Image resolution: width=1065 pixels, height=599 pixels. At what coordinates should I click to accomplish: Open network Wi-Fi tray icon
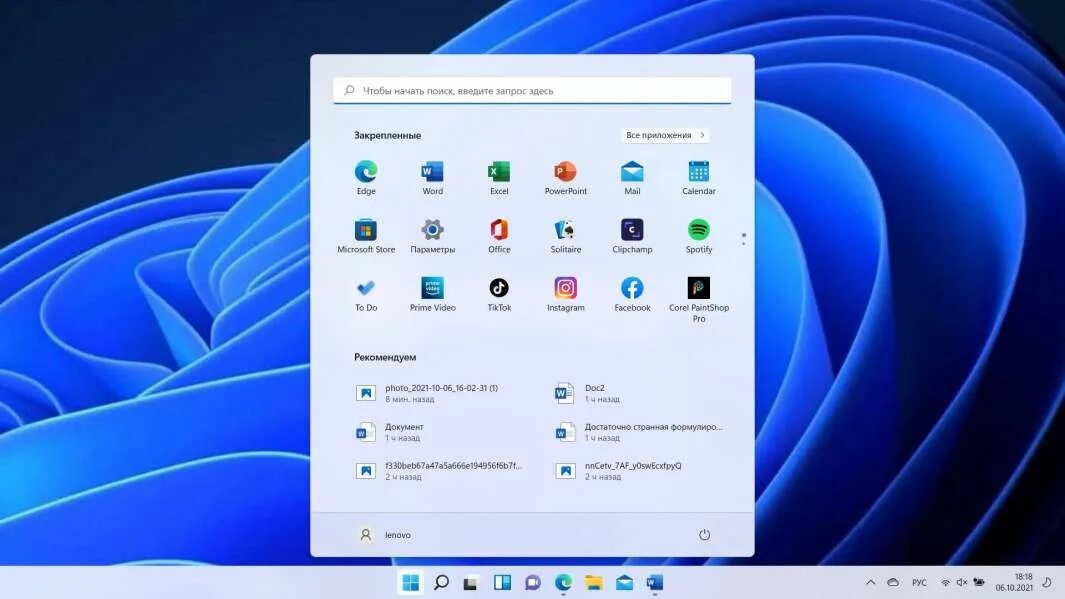945,583
